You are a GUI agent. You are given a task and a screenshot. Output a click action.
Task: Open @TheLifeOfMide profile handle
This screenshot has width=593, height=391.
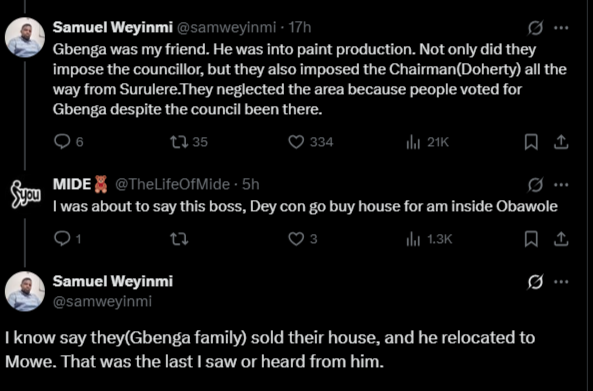pyautogui.click(x=172, y=185)
